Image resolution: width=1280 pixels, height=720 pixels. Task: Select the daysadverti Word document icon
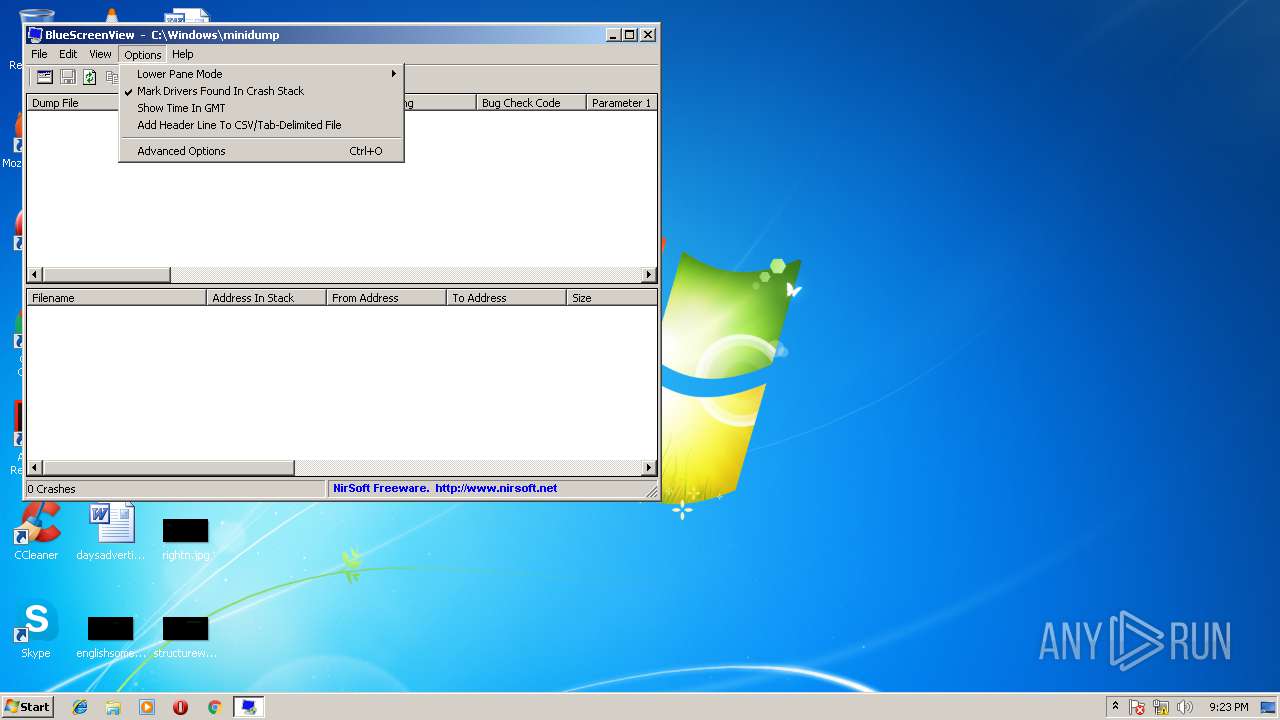point(110,531)
